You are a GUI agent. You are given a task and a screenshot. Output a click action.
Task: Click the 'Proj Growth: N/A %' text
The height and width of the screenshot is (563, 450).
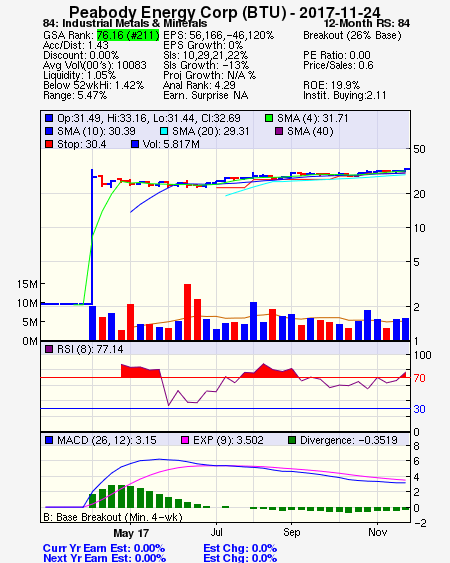click(209, 75)
